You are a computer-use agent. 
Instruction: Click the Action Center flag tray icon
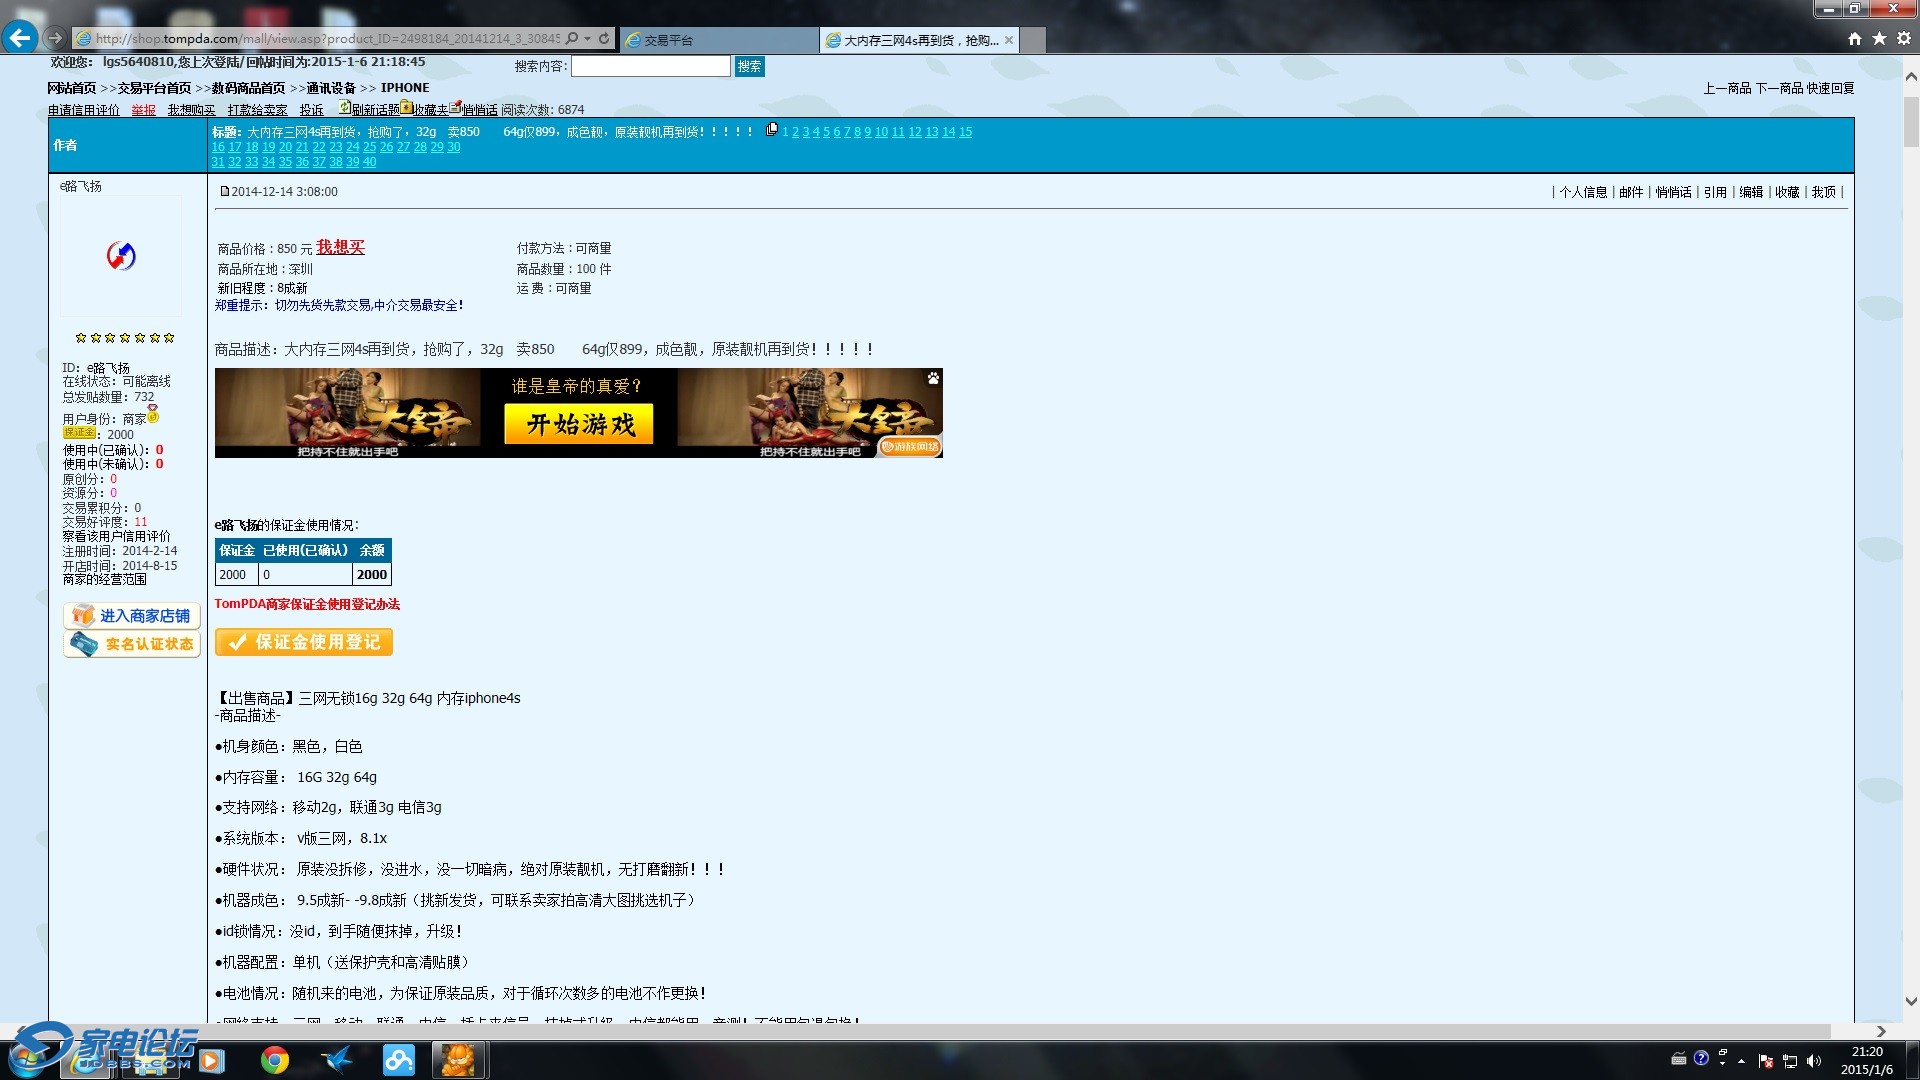click(1766, 1061)
